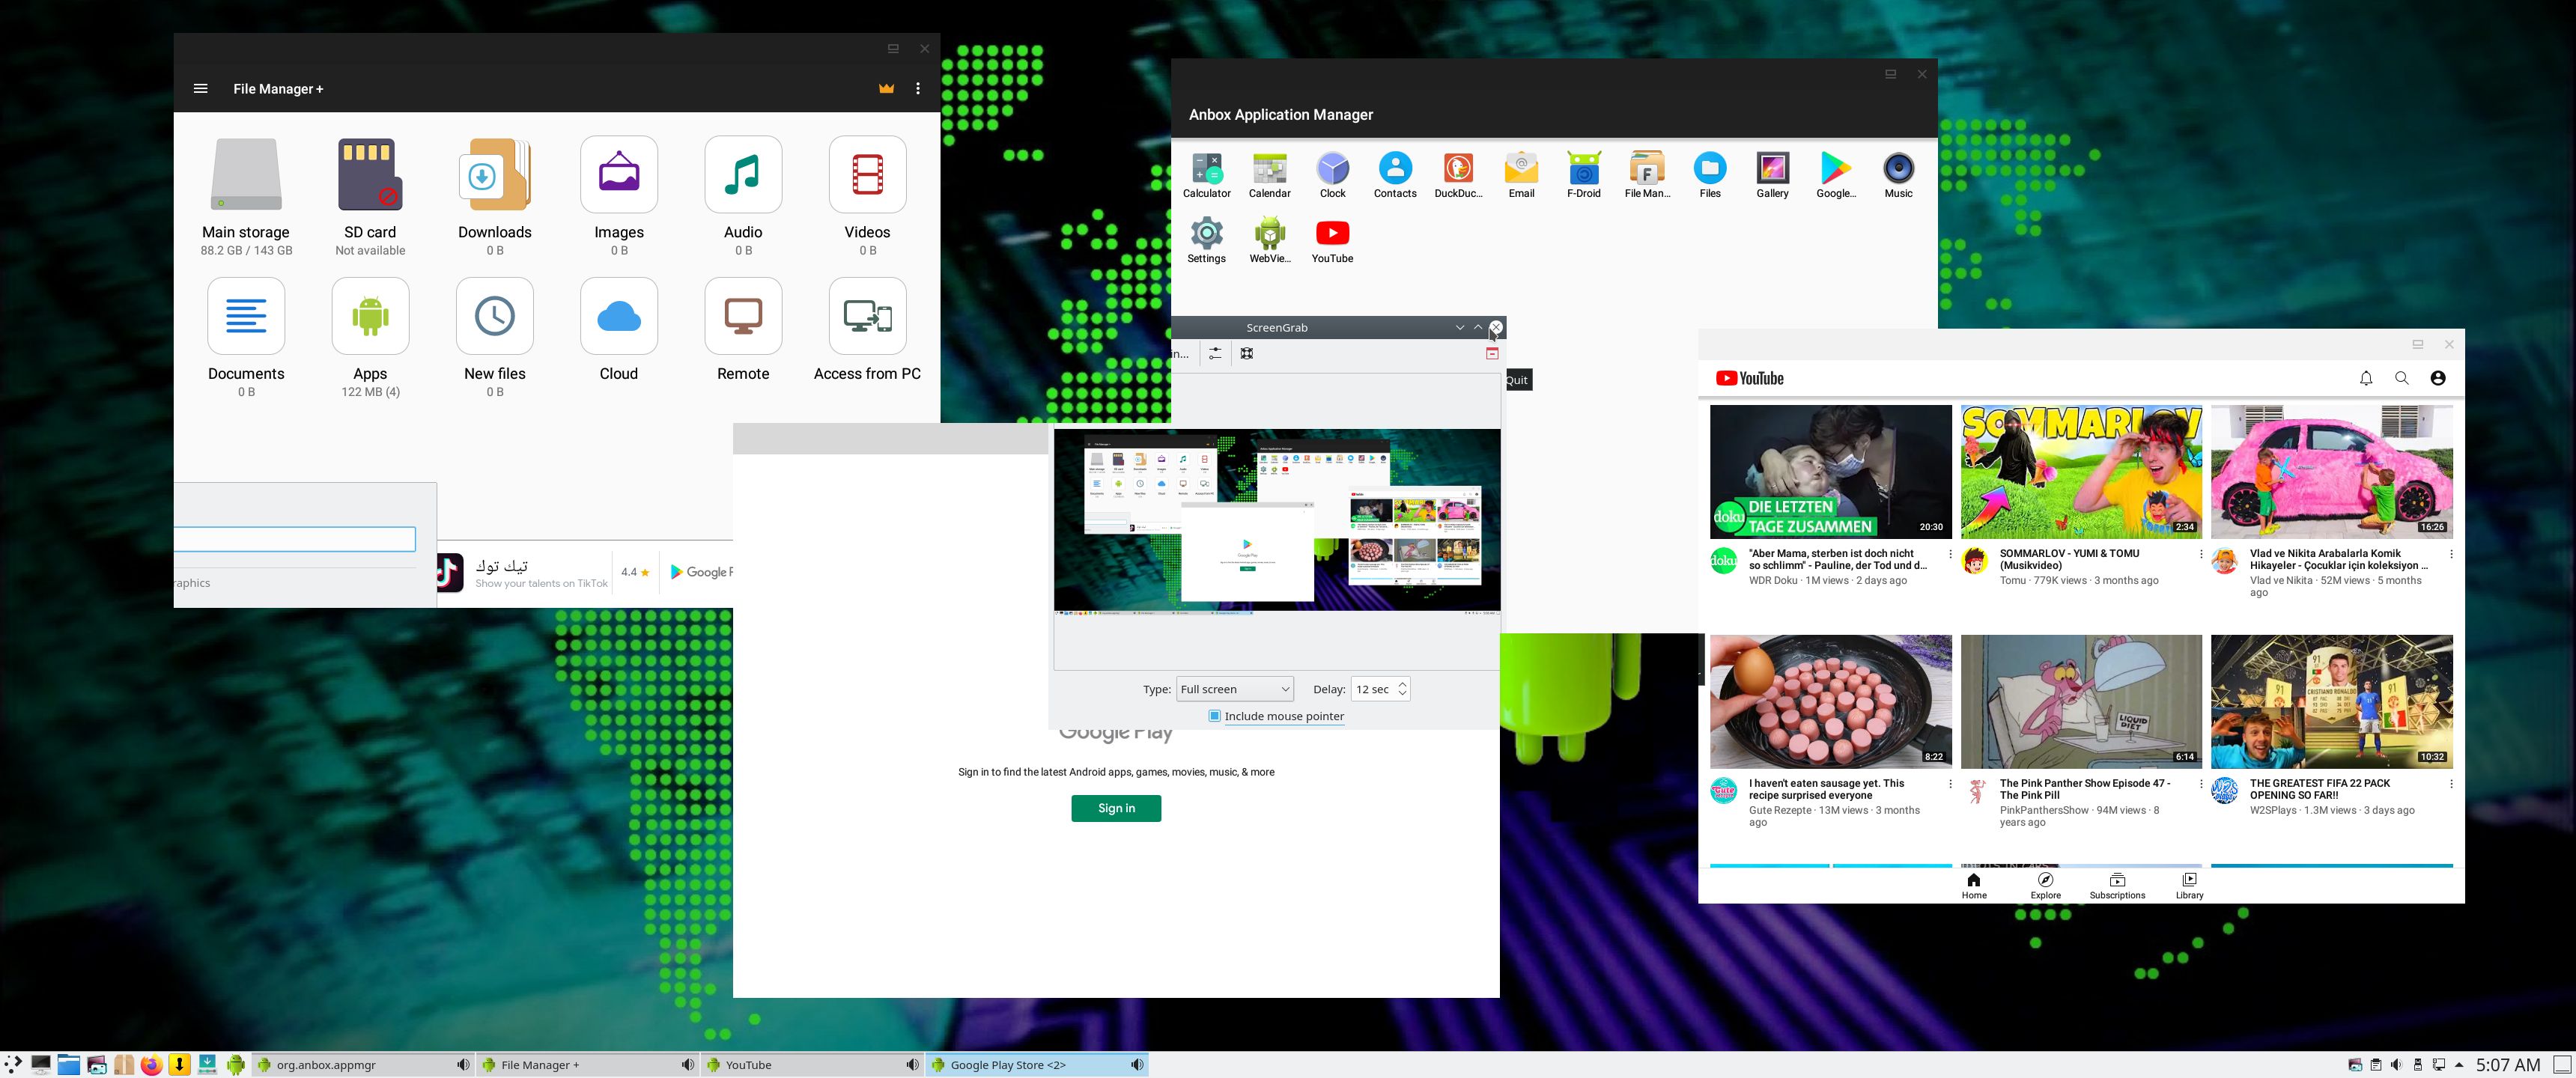Open the screenshot Type dropdown
The height and width of the screenshot is (1078, 2576).
point(1235,689)
